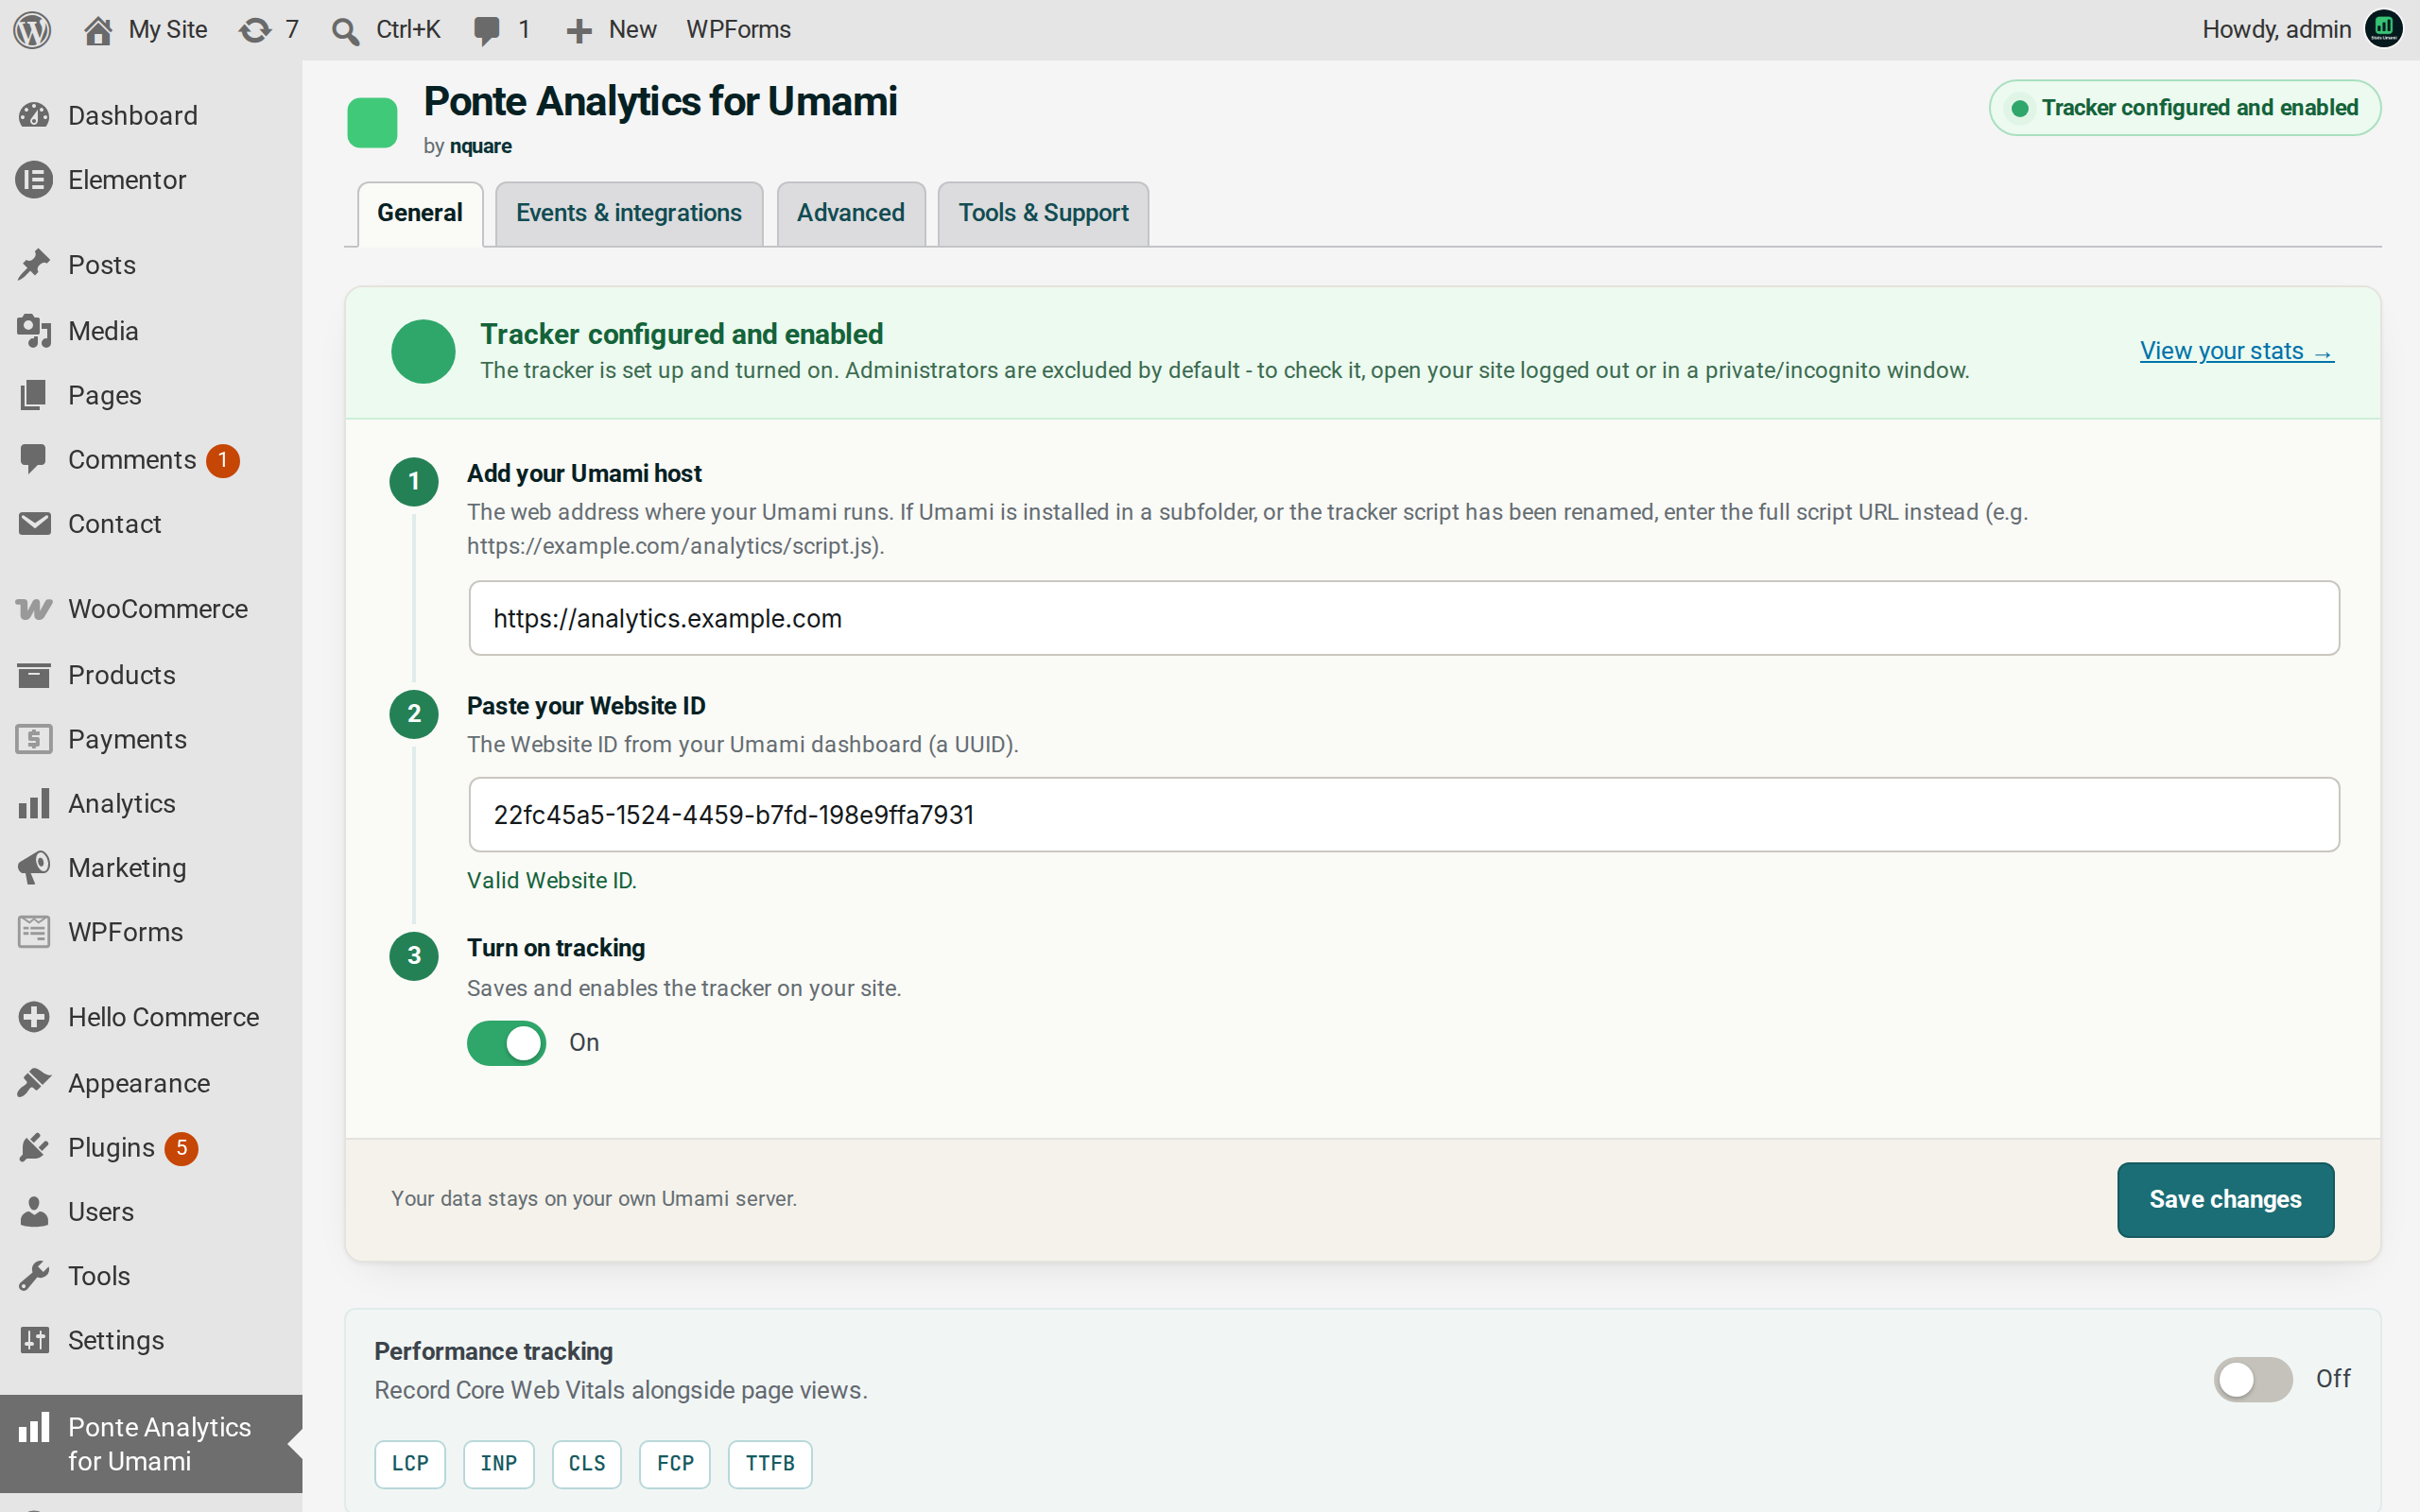Open Dashboard via its gauge icon
This screenshot has width=2420, height=1512.
point(34,115)
